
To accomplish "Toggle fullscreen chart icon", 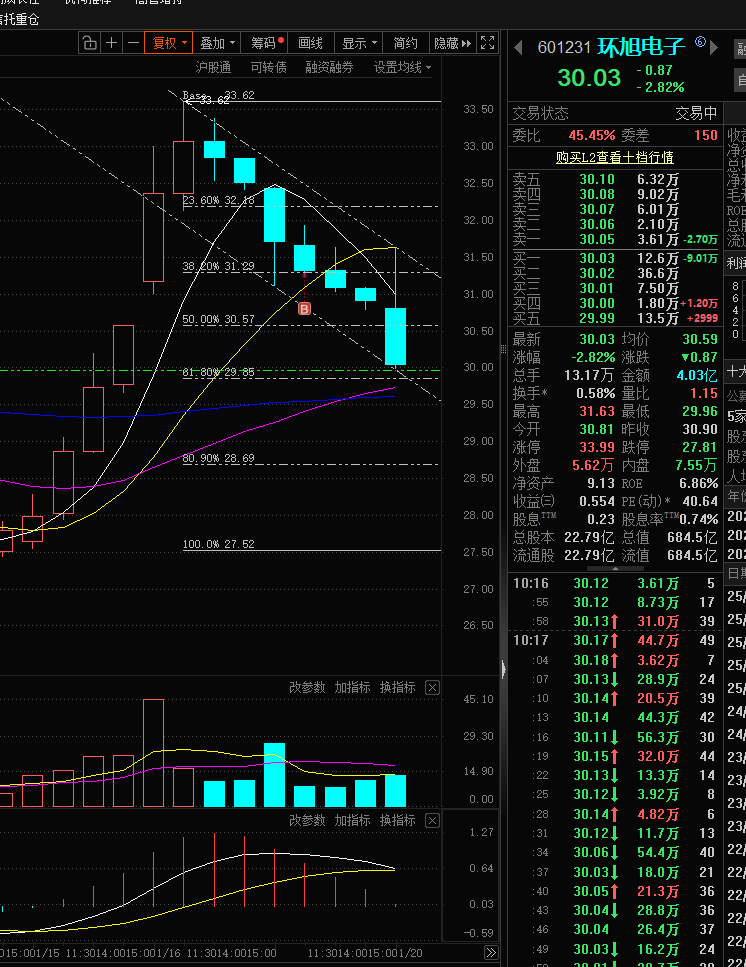I will tap(488, 43).
